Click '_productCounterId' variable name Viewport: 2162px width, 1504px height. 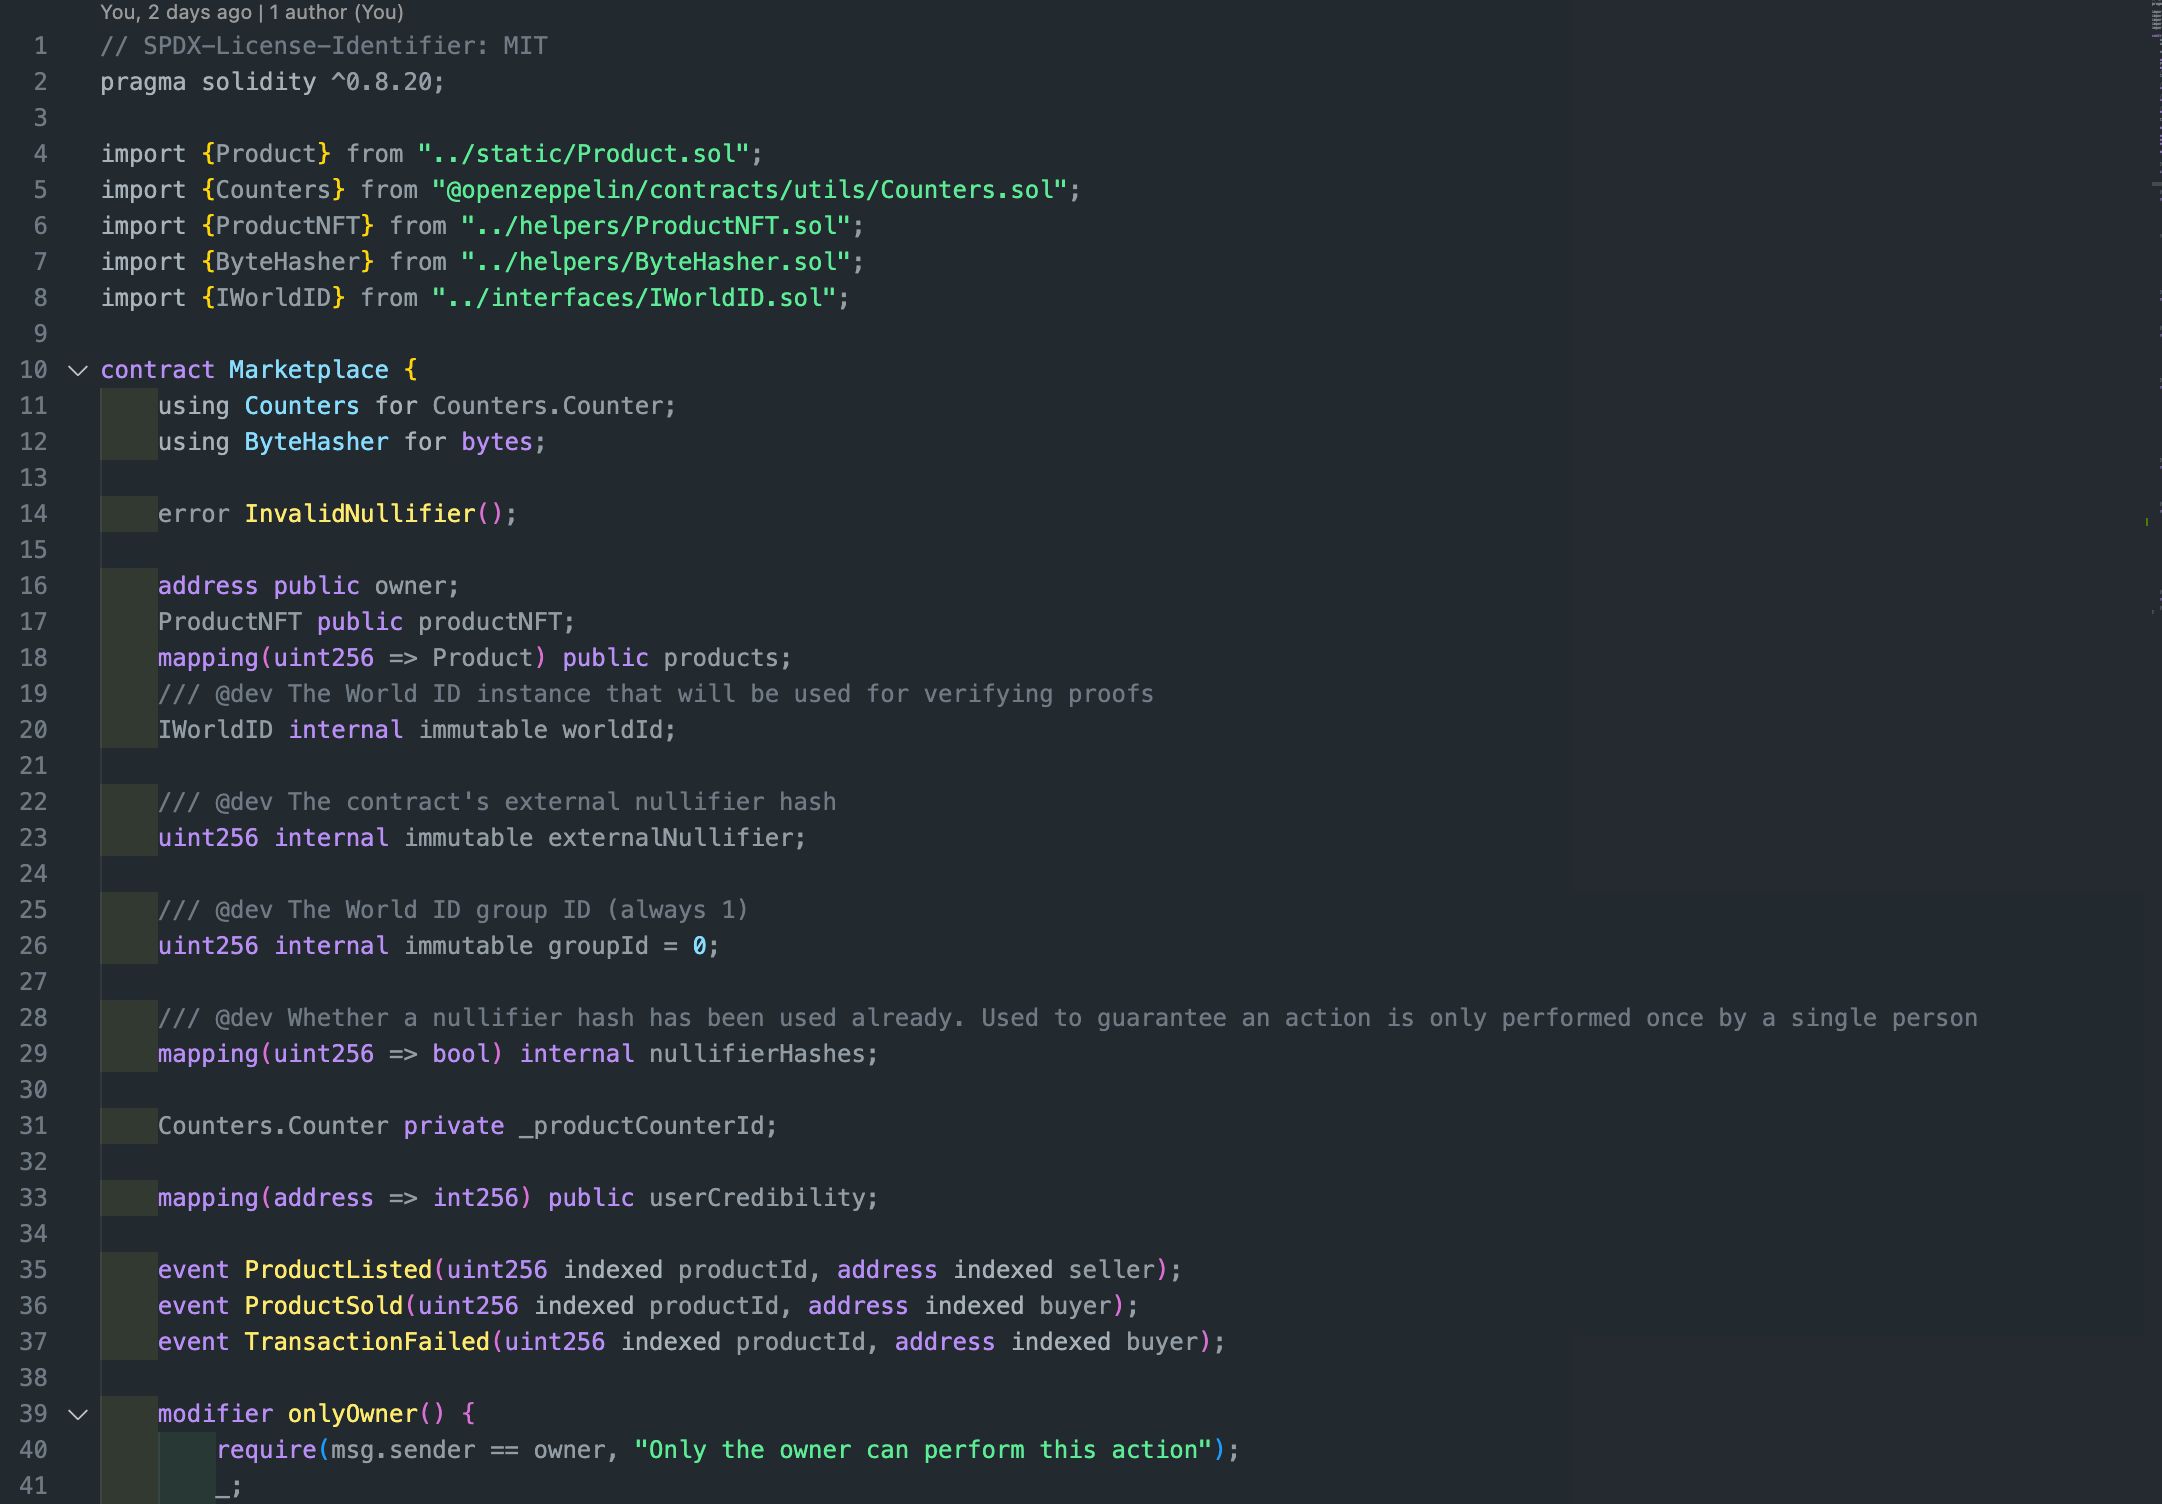pos(641,1126)
